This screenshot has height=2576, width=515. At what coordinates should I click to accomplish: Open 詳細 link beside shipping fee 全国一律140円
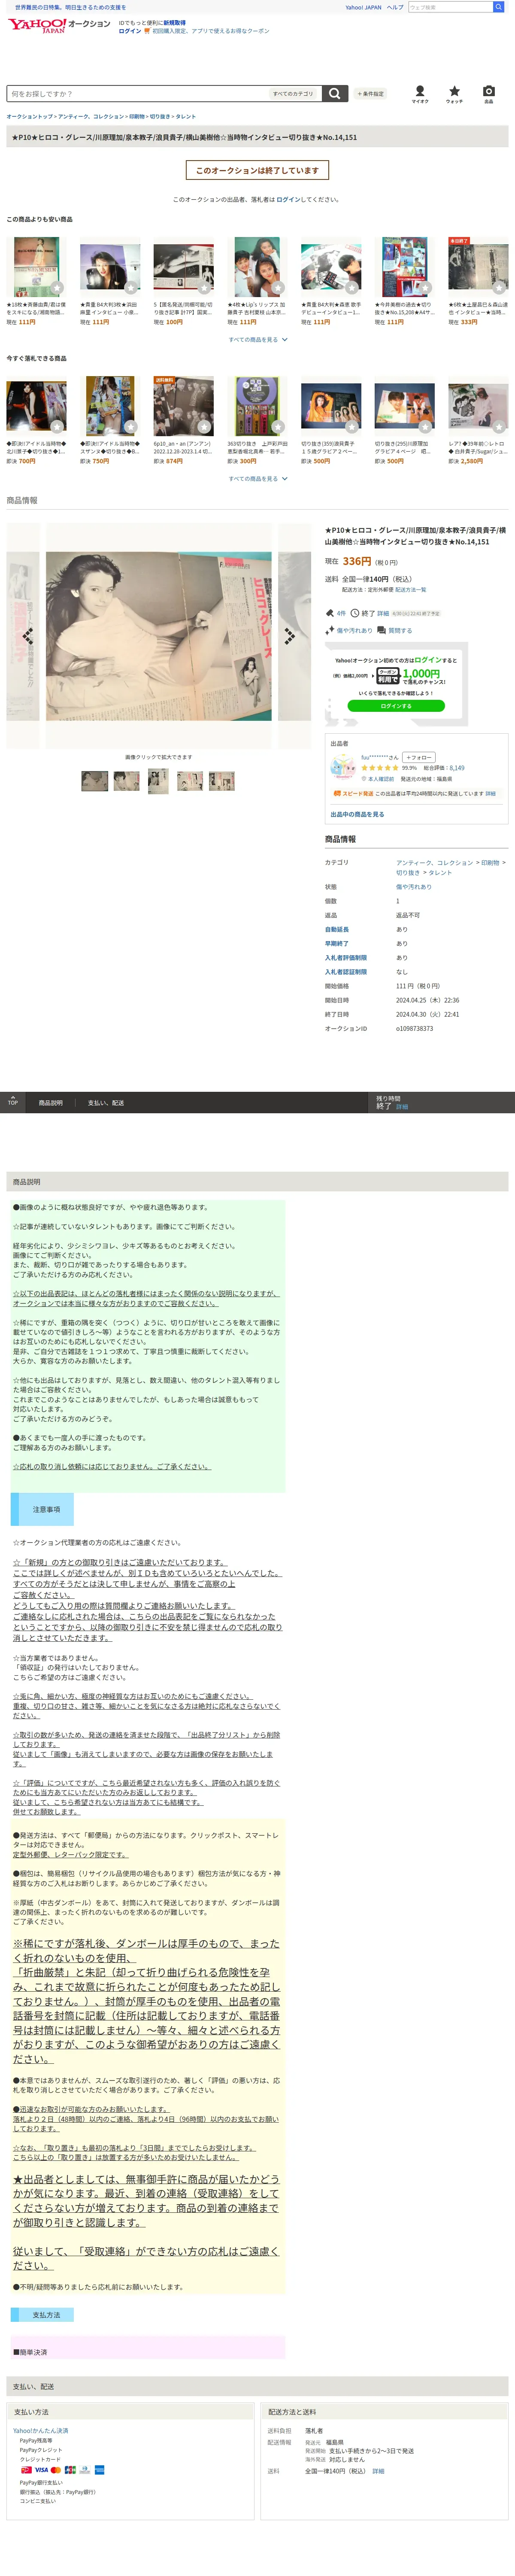coord(378,2471)
